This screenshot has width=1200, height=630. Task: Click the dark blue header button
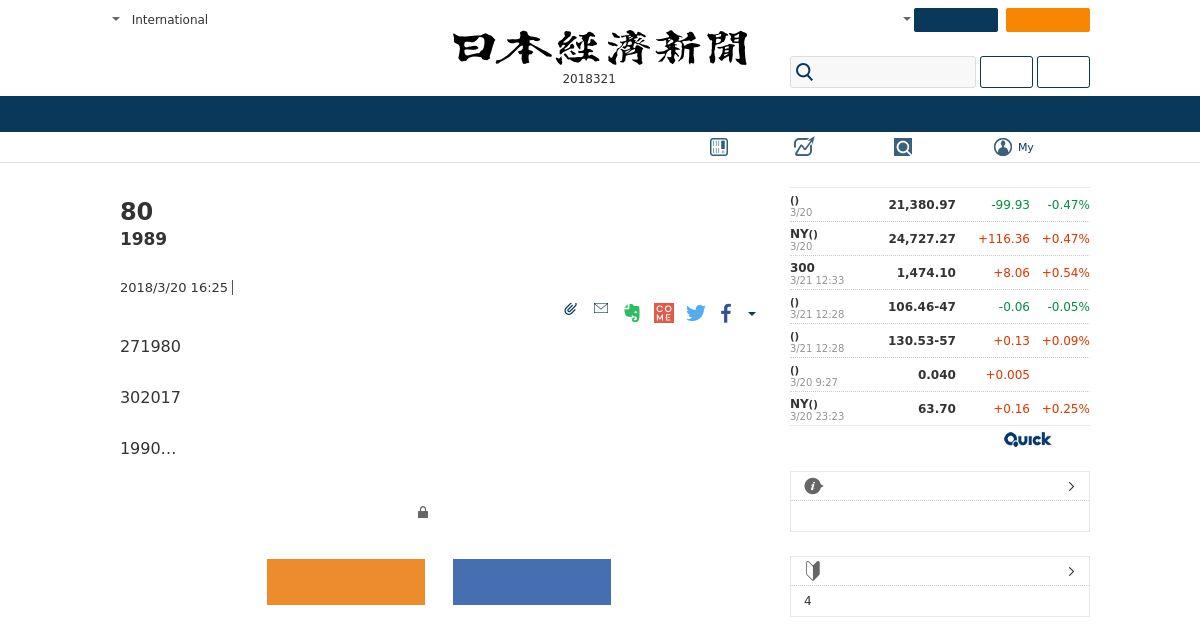pyautogui.click(x=956, y=20)
